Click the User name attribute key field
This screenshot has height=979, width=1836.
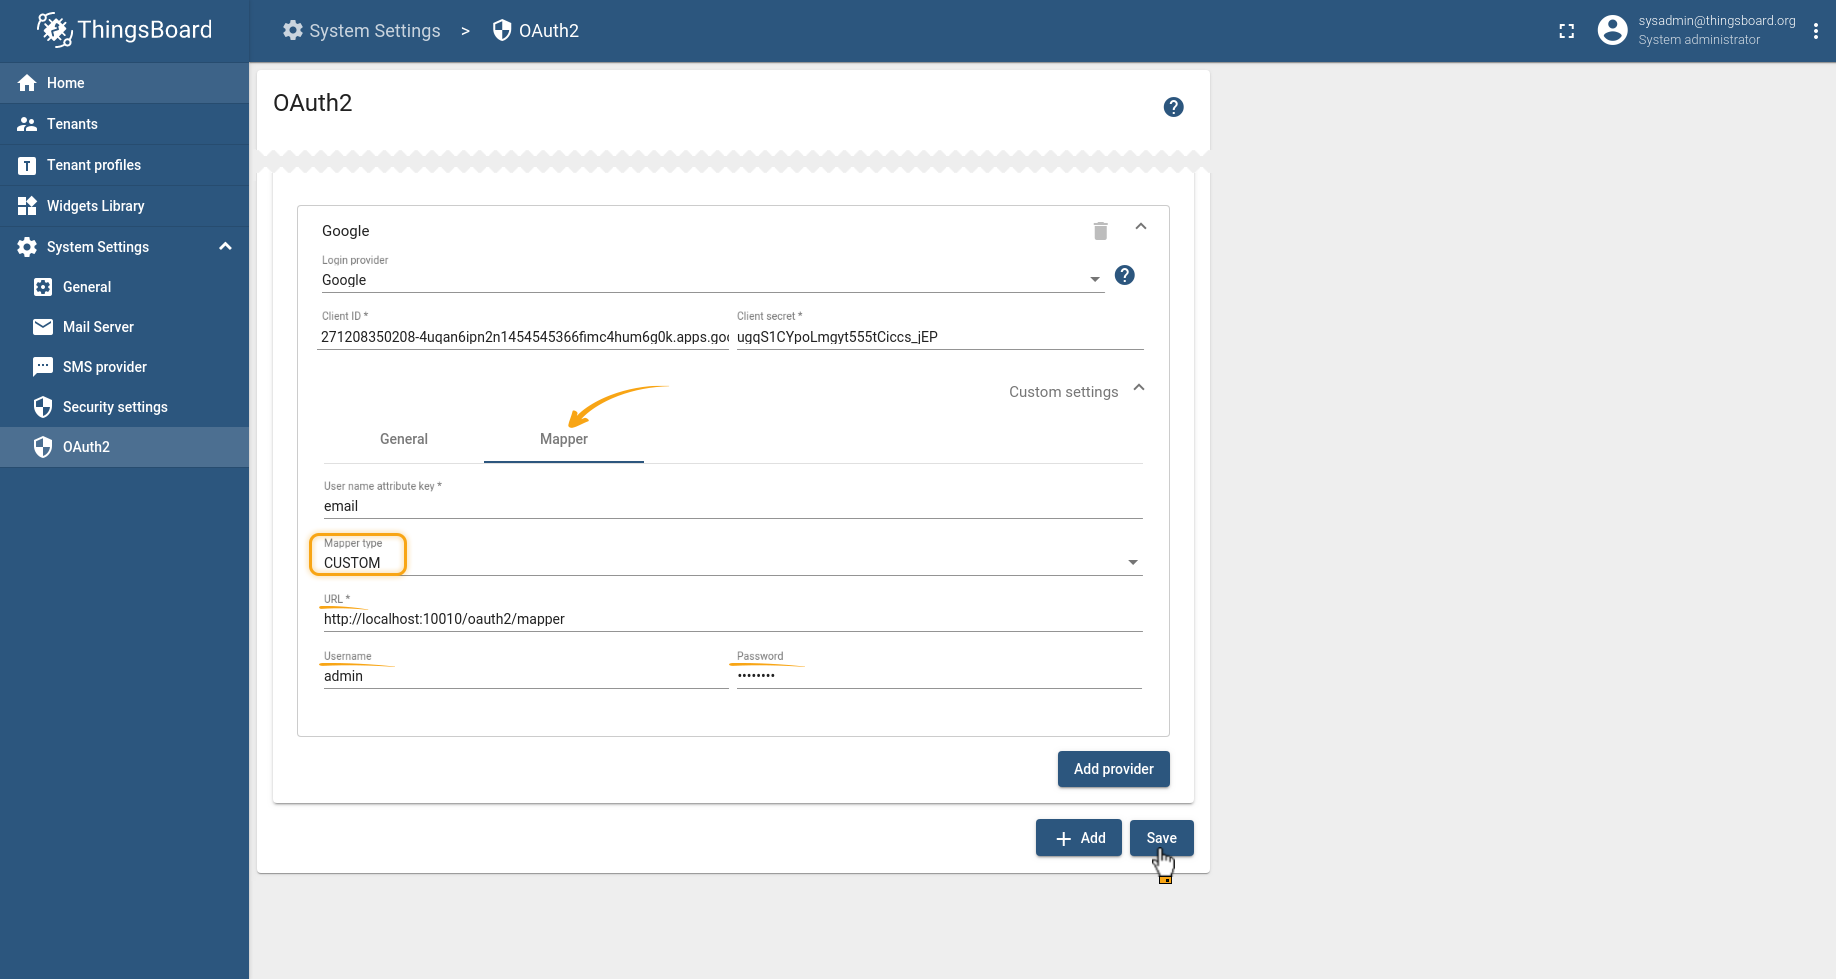pos(733,506)
